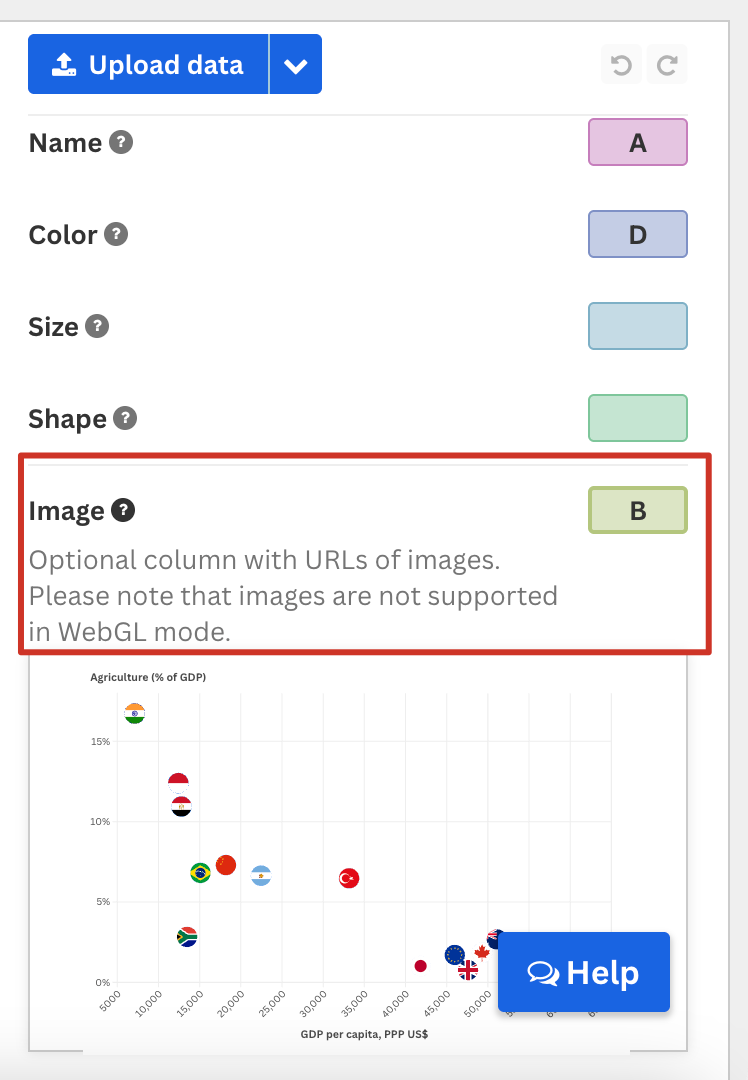This screenshot has height=1080, width=748.
Task: Click the Brazil flag marker in chart
Action: (x=200, y=873)
